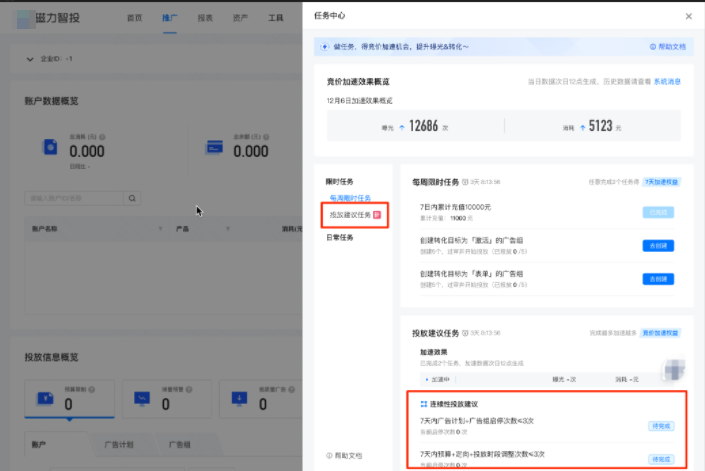705x471 pixels.
Task: Click the help circle icon beside 帮助文档 top right
Action: pyautogui.click(x=653, y=47)
